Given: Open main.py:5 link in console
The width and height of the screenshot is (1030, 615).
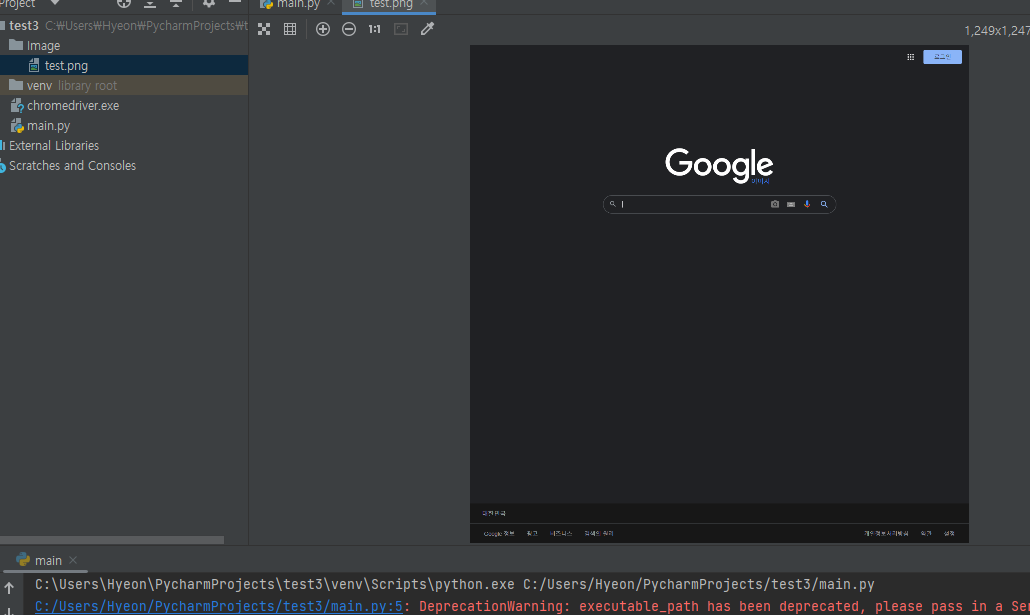Looking at the screenshot, I should [218, 606].
